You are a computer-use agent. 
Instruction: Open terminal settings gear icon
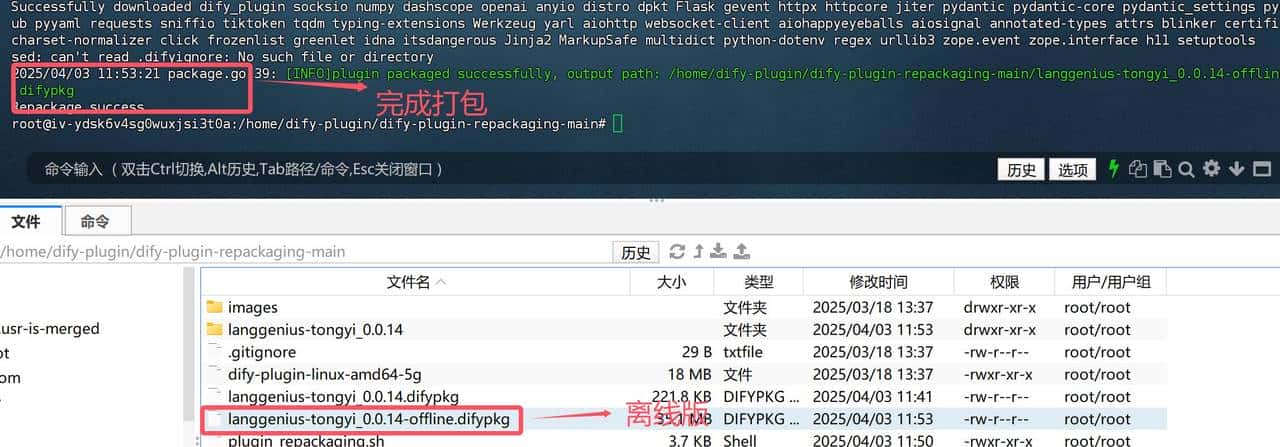1211,169
